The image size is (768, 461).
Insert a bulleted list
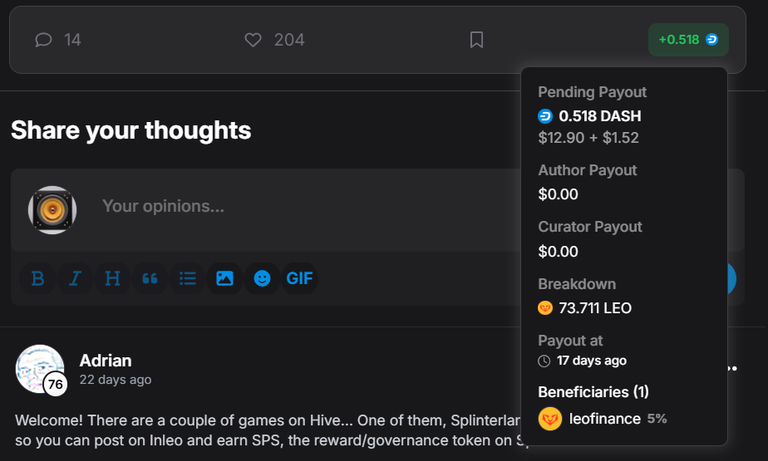[x=187, y=278]
